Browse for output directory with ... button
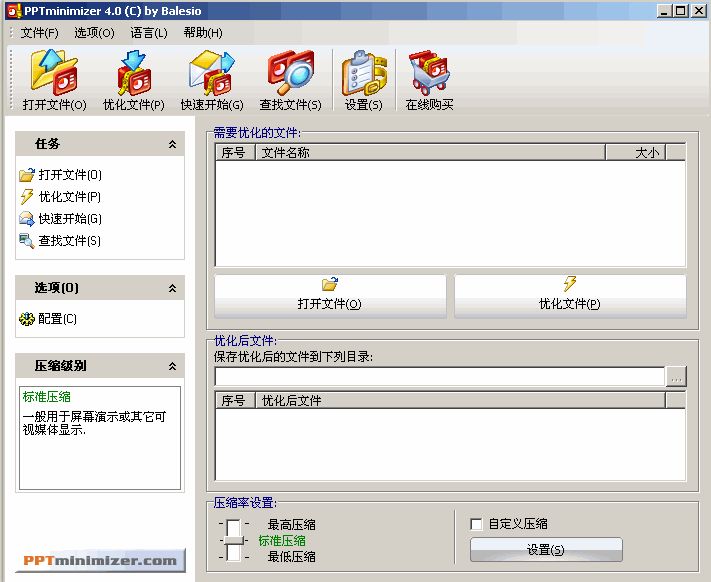This screenshot has width=711, height=582. pyautogui.click(x=676, y=377)
